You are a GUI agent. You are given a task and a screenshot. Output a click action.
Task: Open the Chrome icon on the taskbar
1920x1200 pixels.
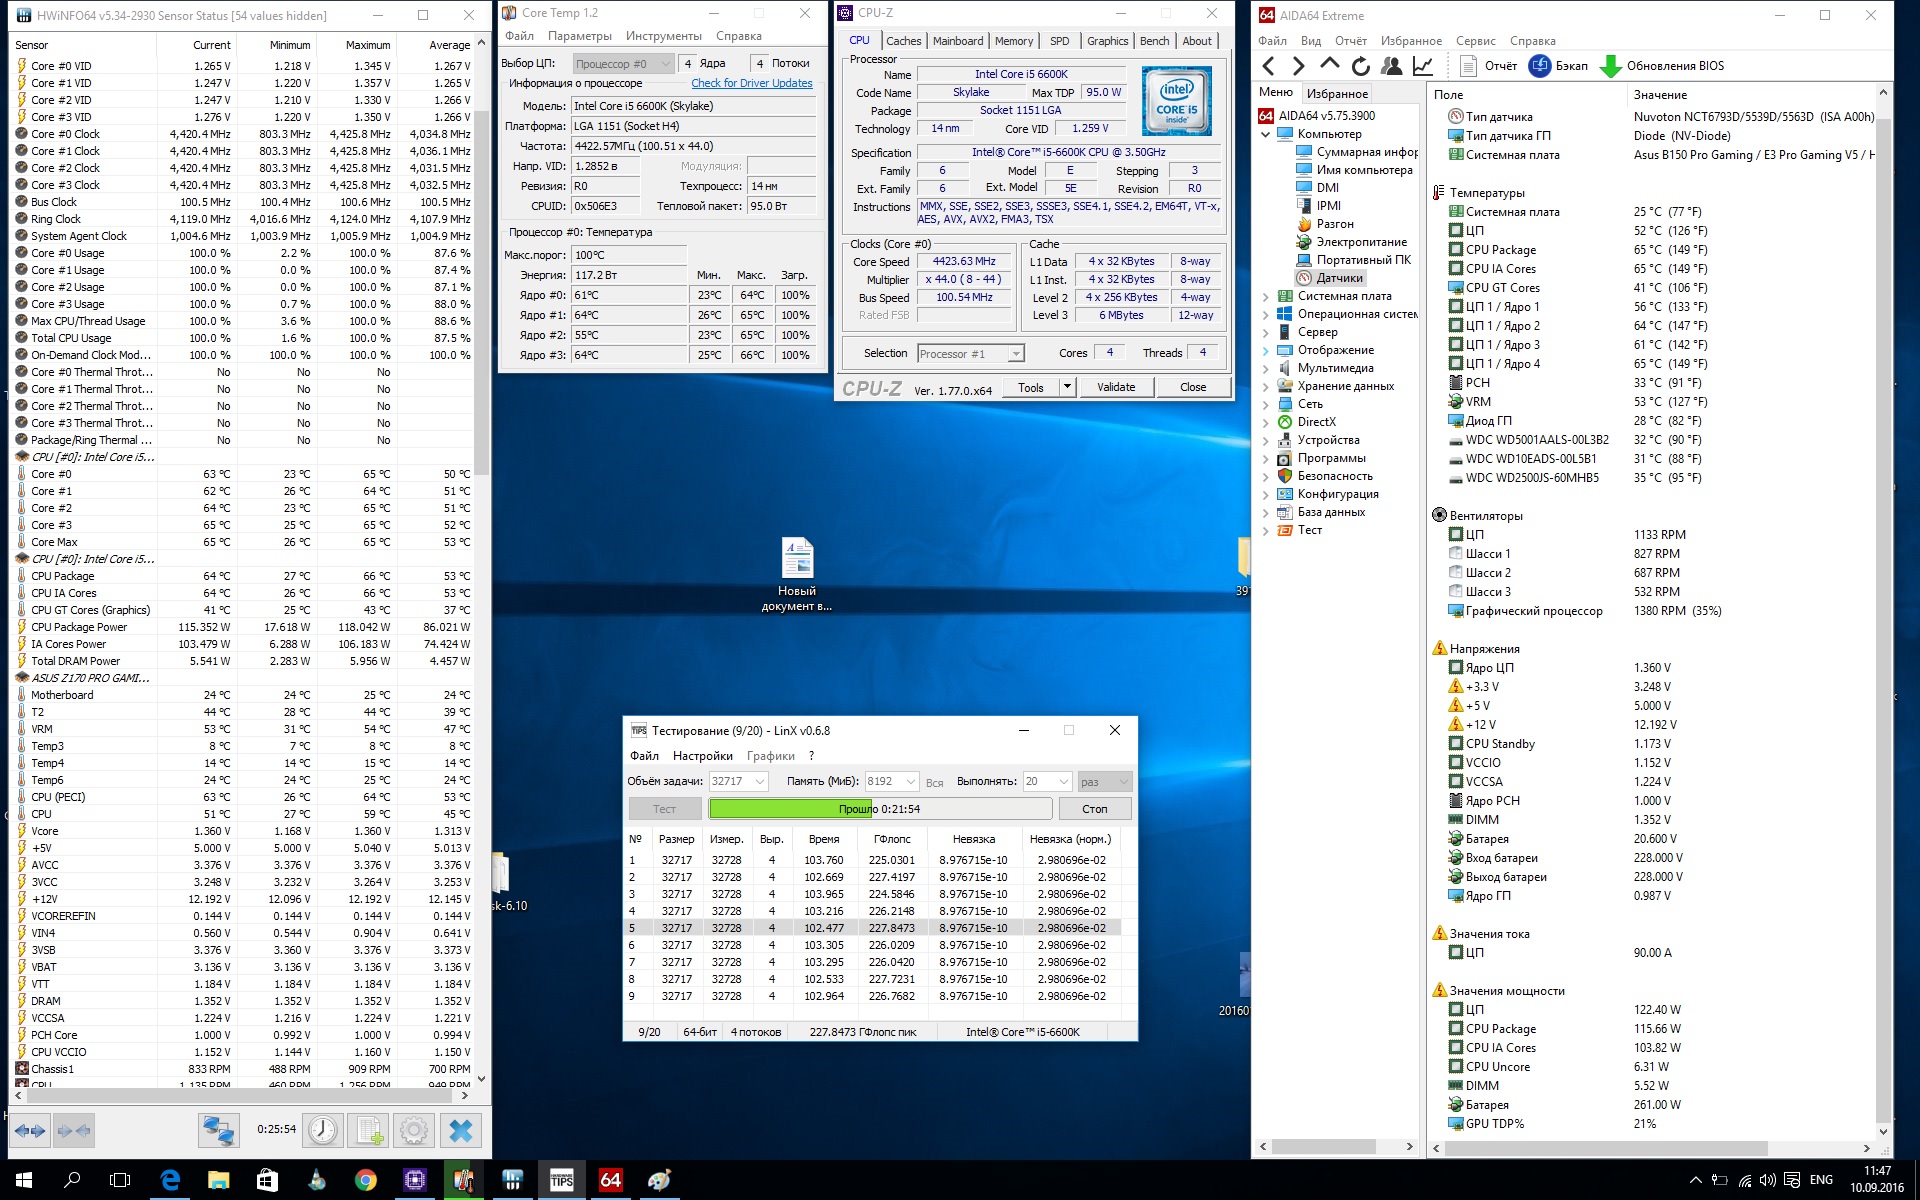point(365,1180)
